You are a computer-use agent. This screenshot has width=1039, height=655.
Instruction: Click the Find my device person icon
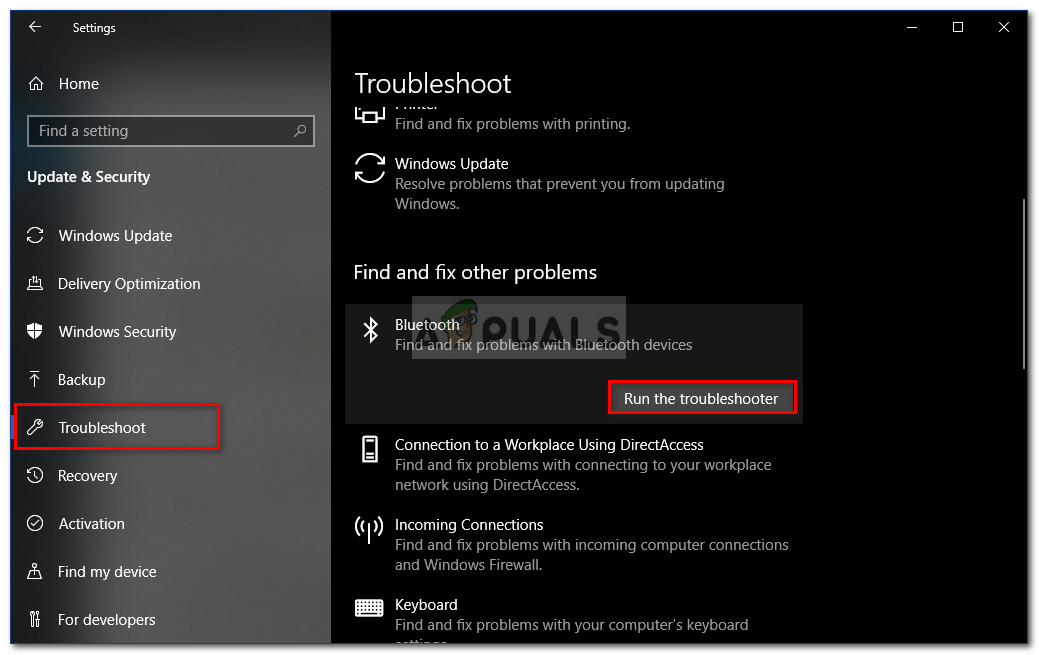point(34,571)
